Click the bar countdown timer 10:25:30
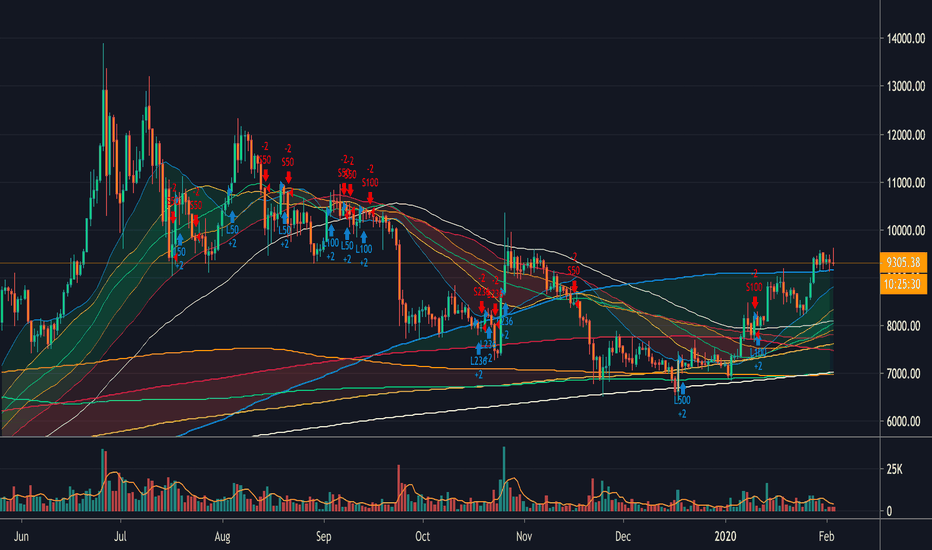 [903, 284]
